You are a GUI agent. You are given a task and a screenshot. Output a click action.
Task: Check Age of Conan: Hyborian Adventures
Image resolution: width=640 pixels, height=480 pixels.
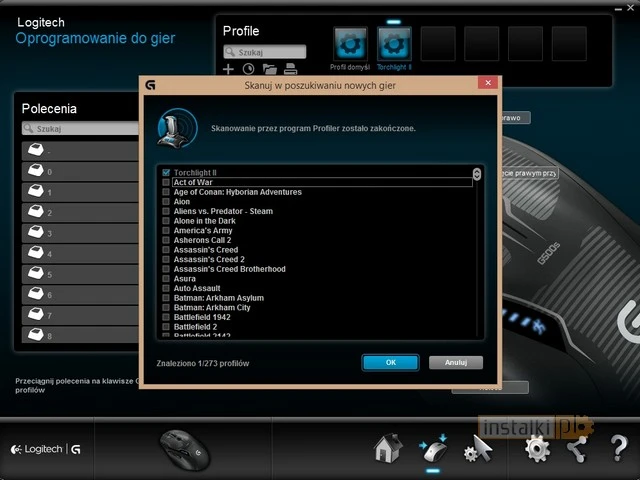pyautogui.click(x=166, y=192)
